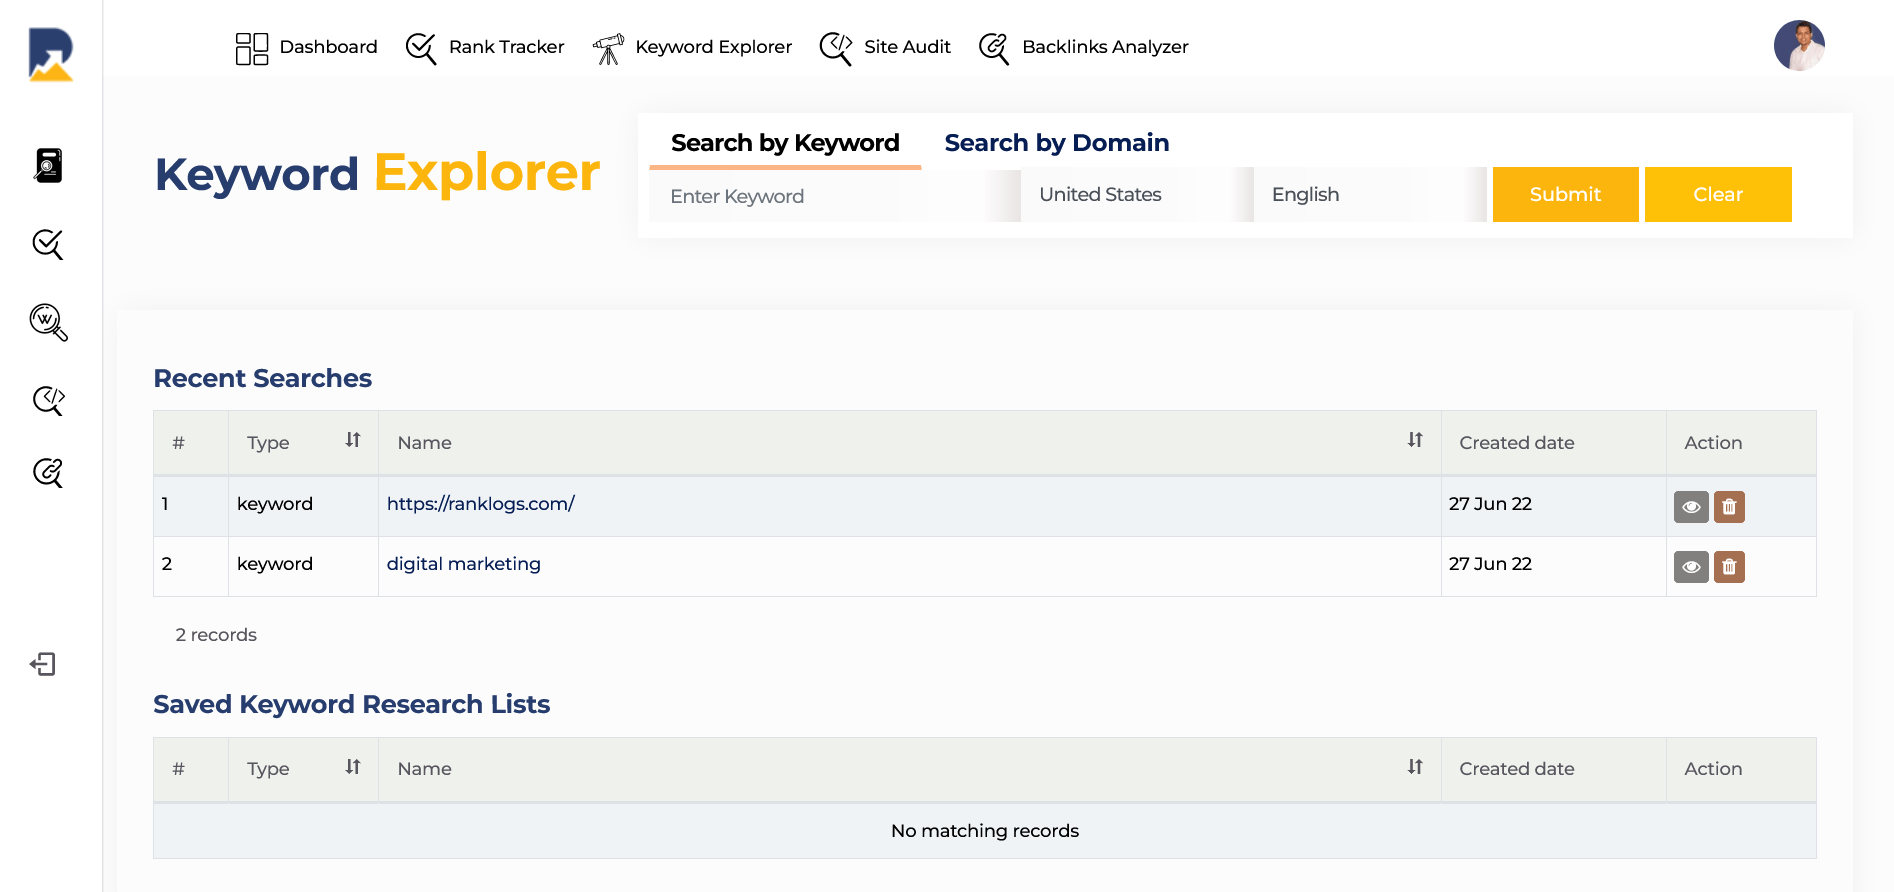Go to Backlinks Analyzer menu item
The width and height of the screenshot is (1894, 892).
pos(1105,47)
